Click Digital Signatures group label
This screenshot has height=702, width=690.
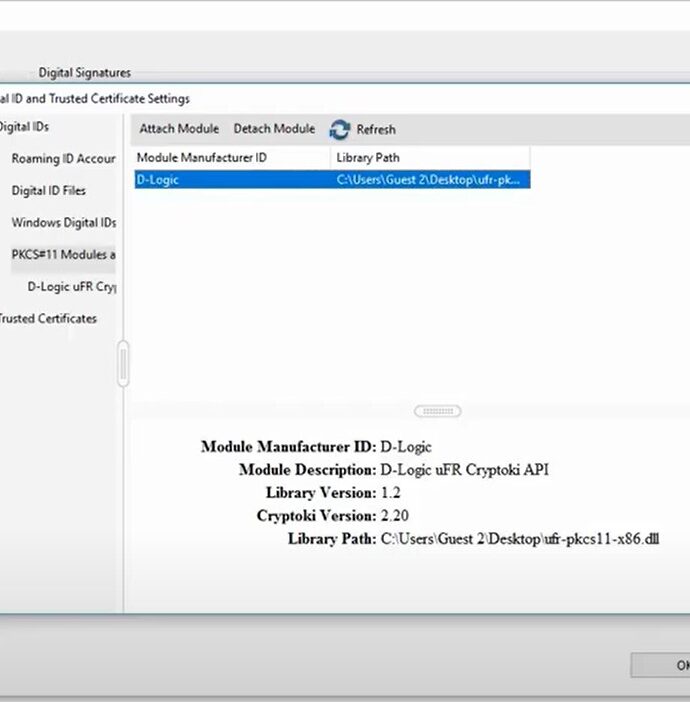click(85, 73)
